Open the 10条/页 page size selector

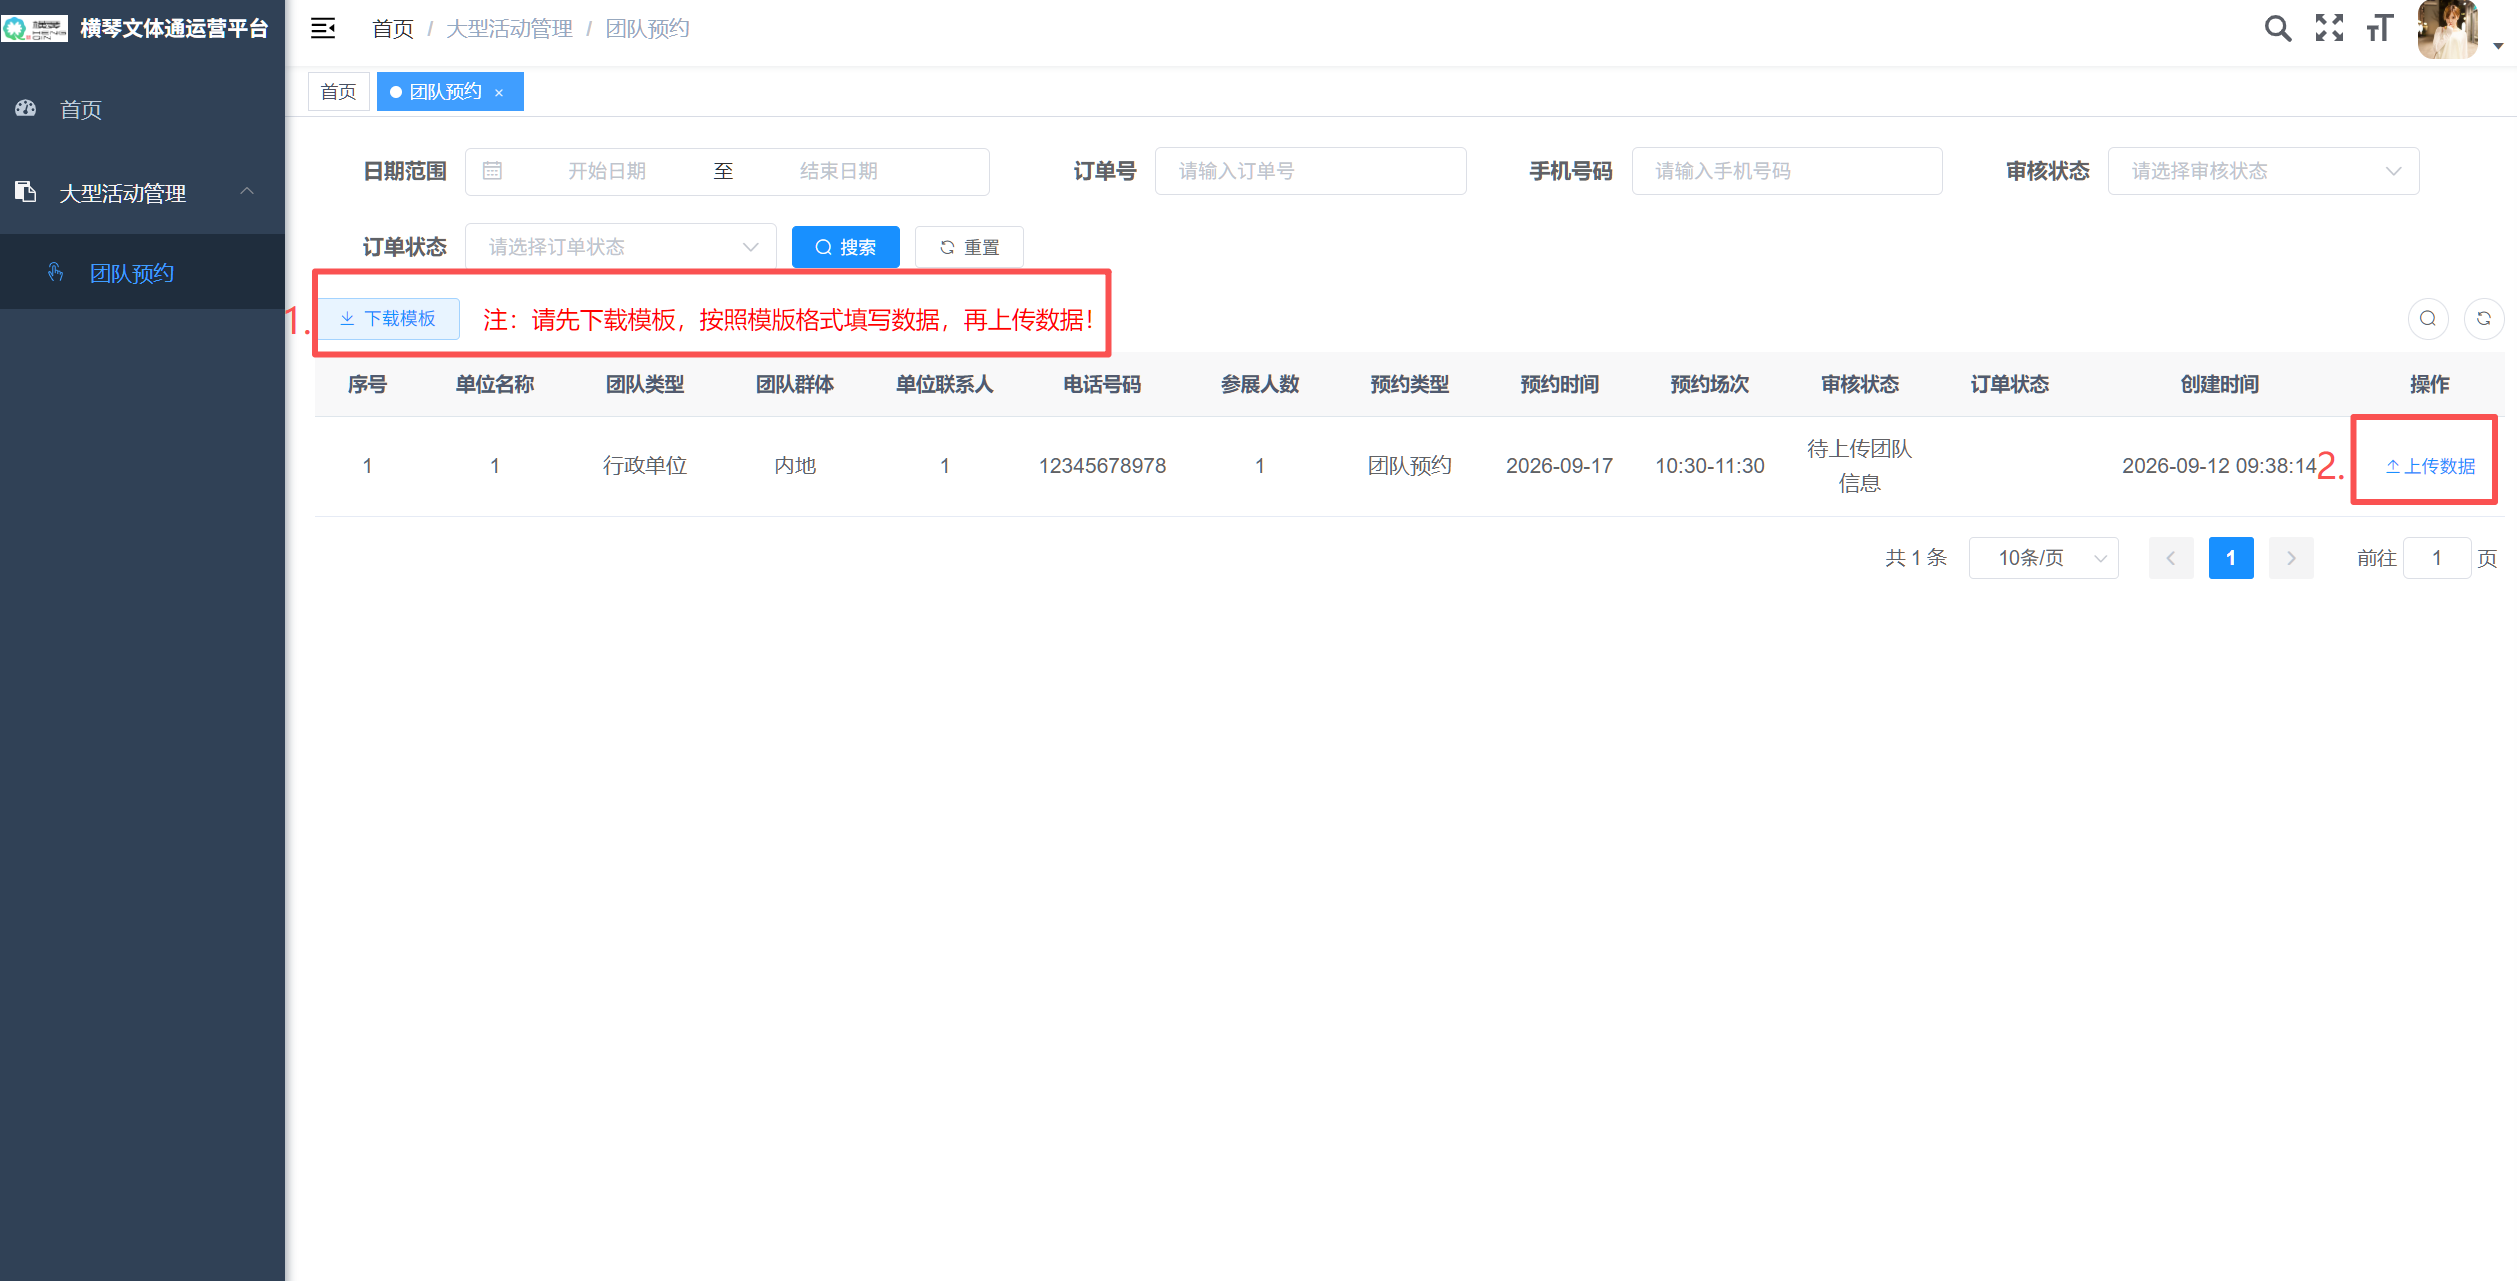[2043, 558]
